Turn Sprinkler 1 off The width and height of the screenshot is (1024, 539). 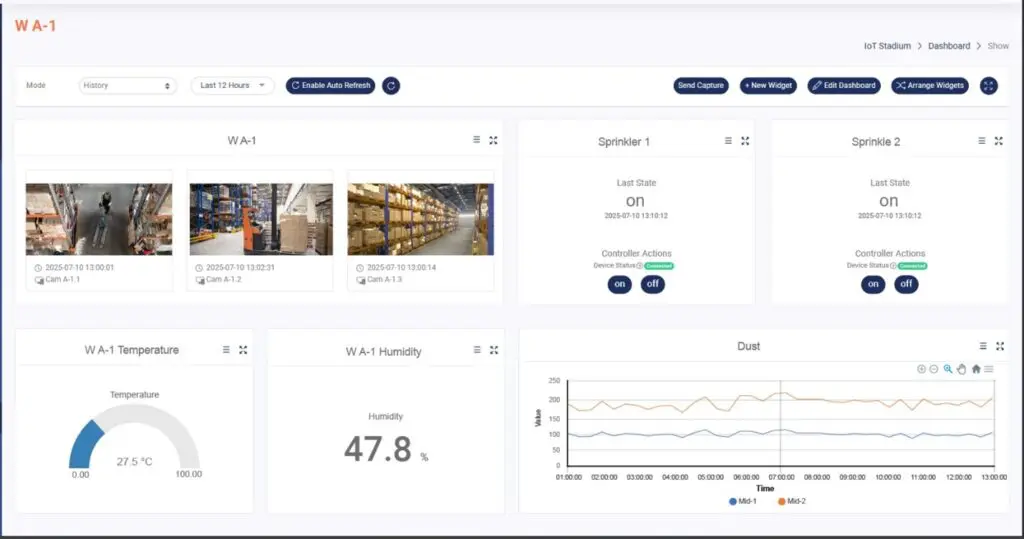652,284
